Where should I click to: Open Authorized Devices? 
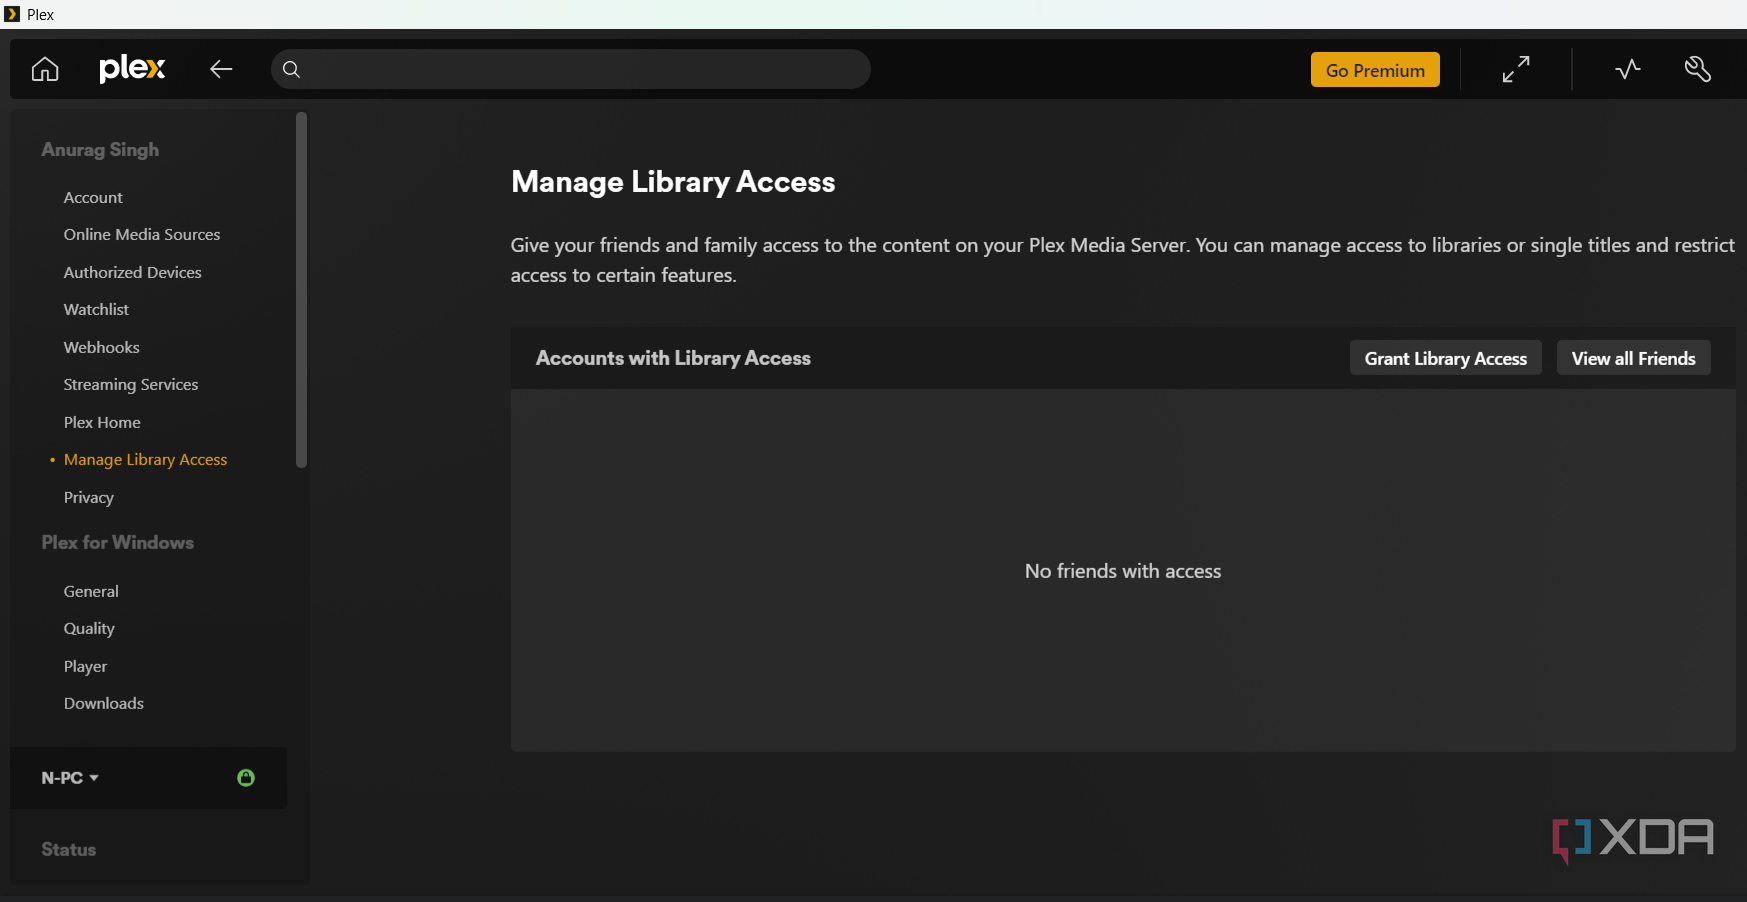coord(132,272)
